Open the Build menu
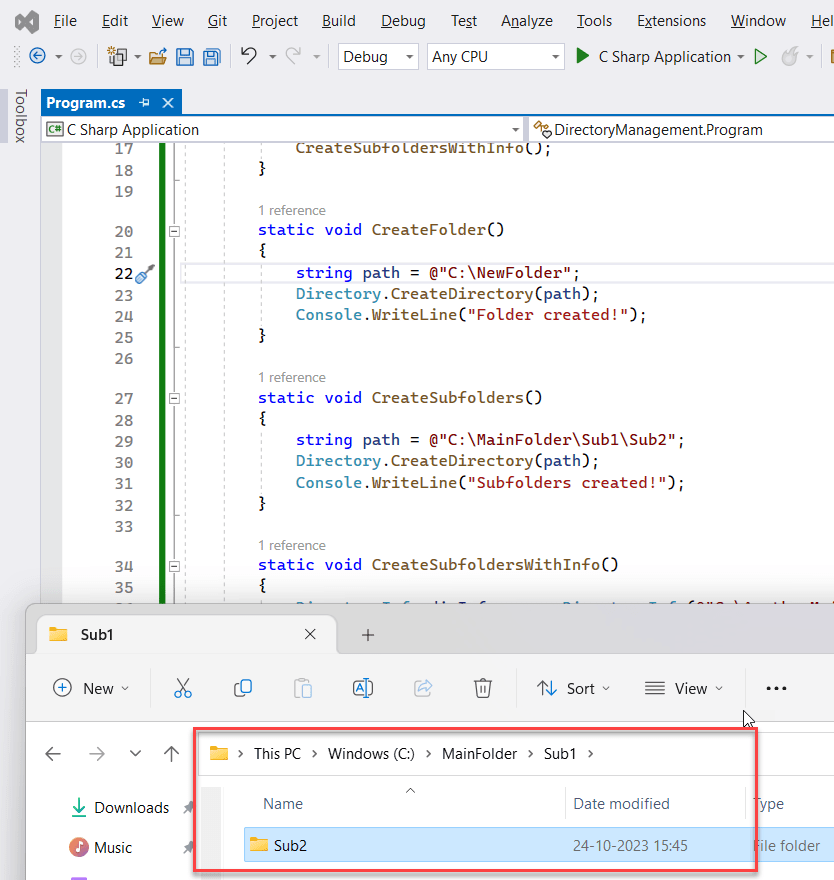 338,20
